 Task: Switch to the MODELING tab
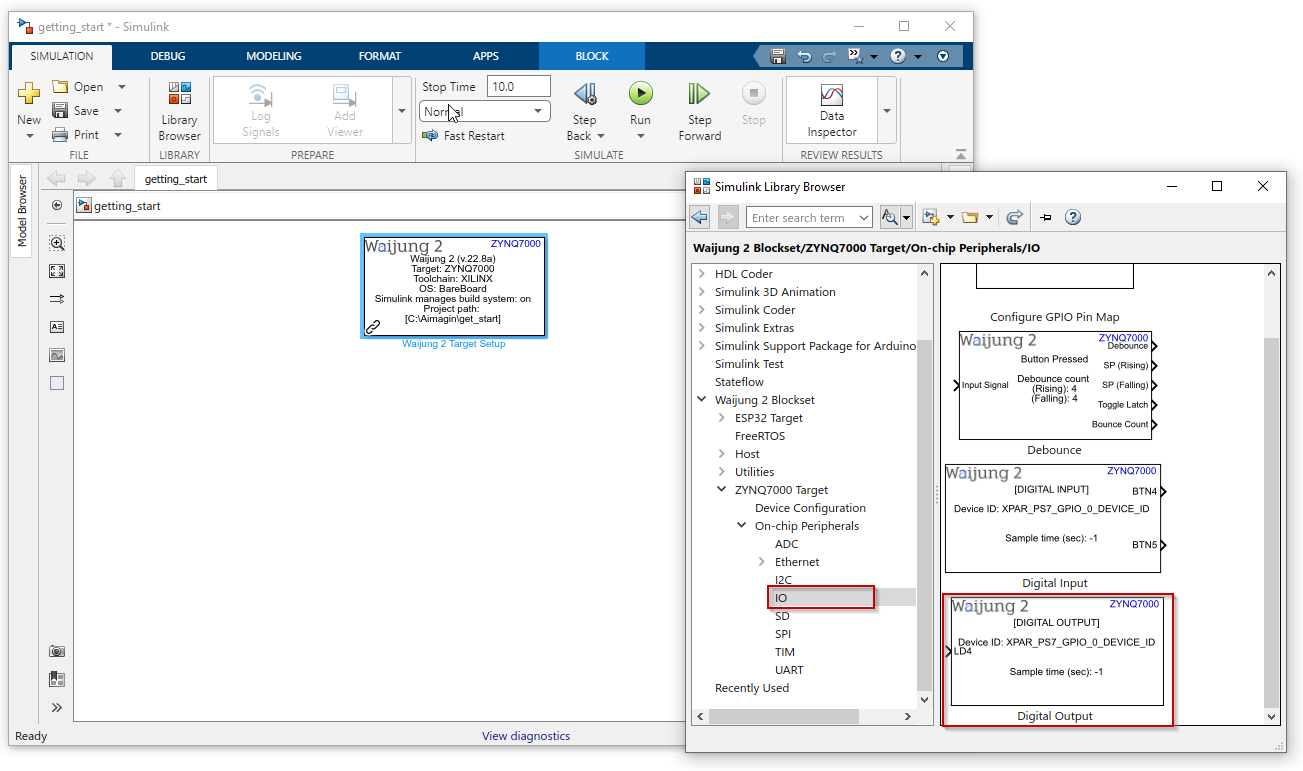[x=274, y=56]
